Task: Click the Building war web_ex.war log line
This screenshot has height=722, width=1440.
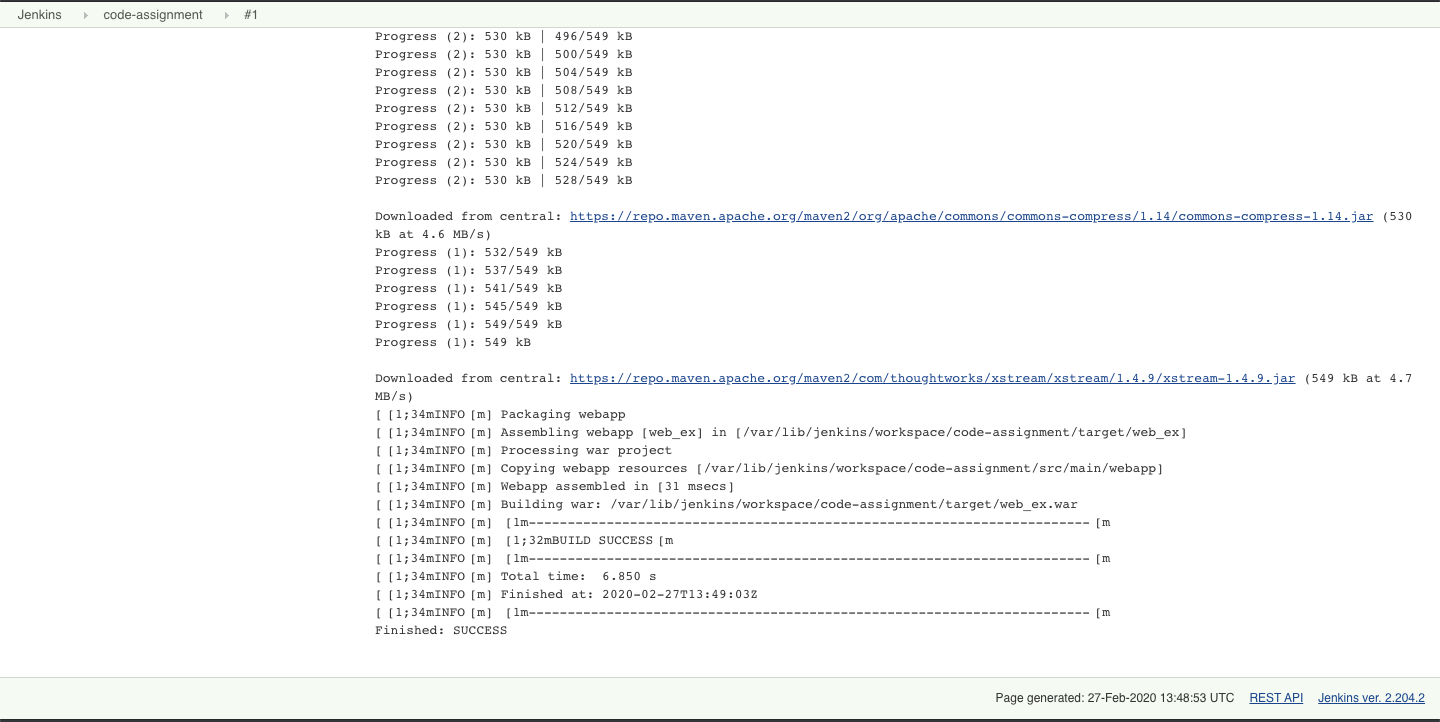Action: point(720,504)
